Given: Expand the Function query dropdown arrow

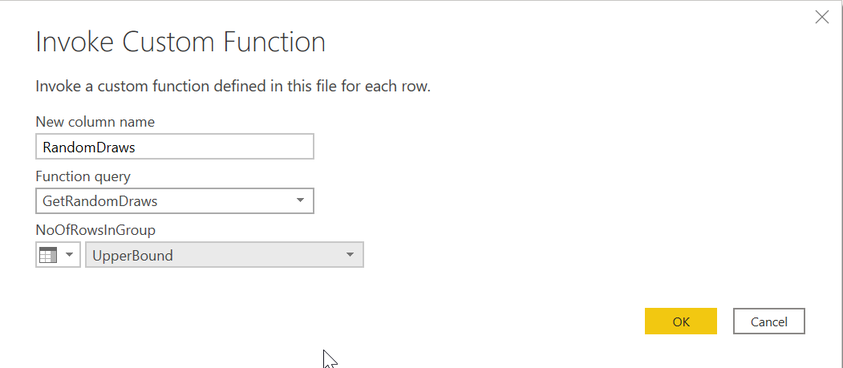Looking at the screenshot, I should point(300,201).
